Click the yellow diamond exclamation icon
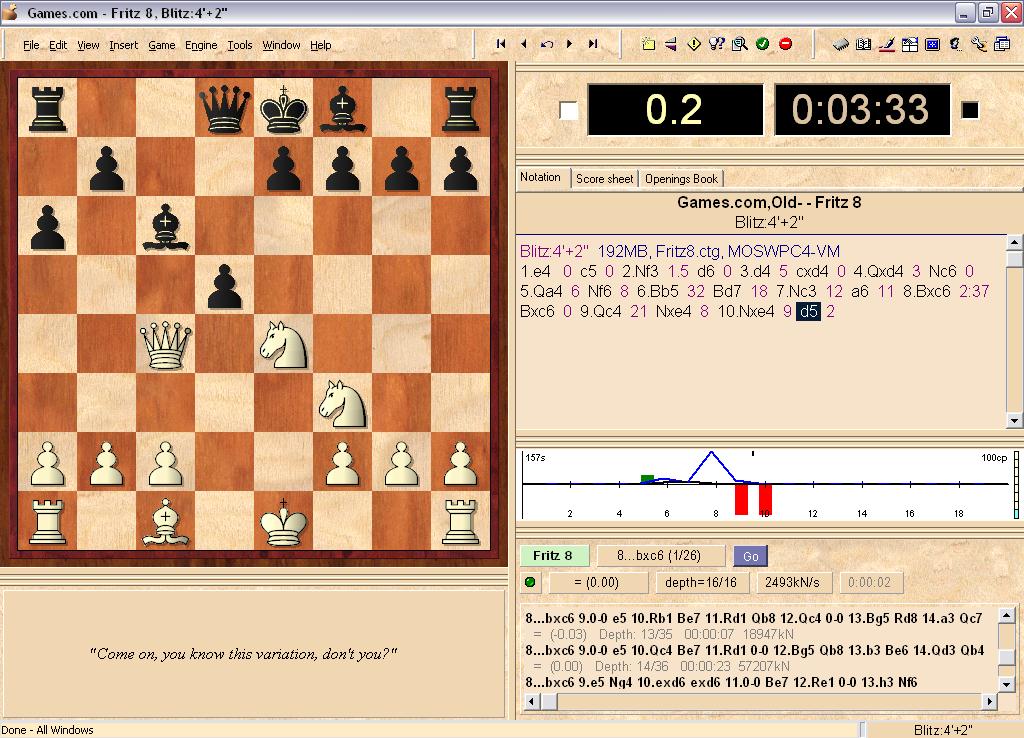1024x738 pixels. [694, 44]
